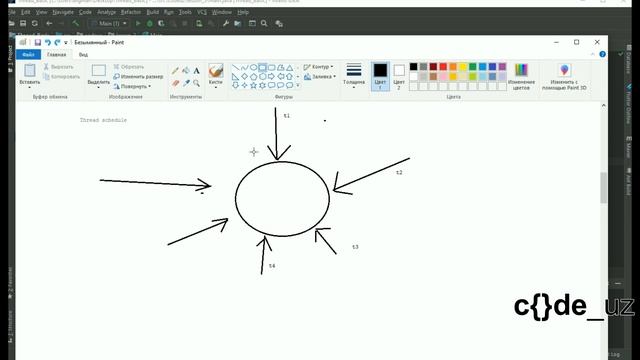The image size is (640, 360).
Task: Open the Customize Quick Access Toolbar arrow in Paint
Action: coord(66,42)
